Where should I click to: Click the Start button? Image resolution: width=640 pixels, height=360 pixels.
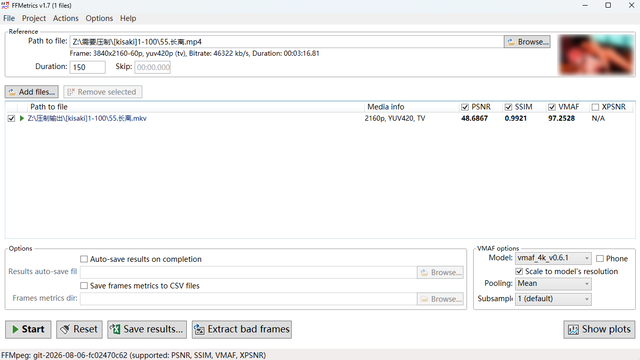click(x=28, y=329)
